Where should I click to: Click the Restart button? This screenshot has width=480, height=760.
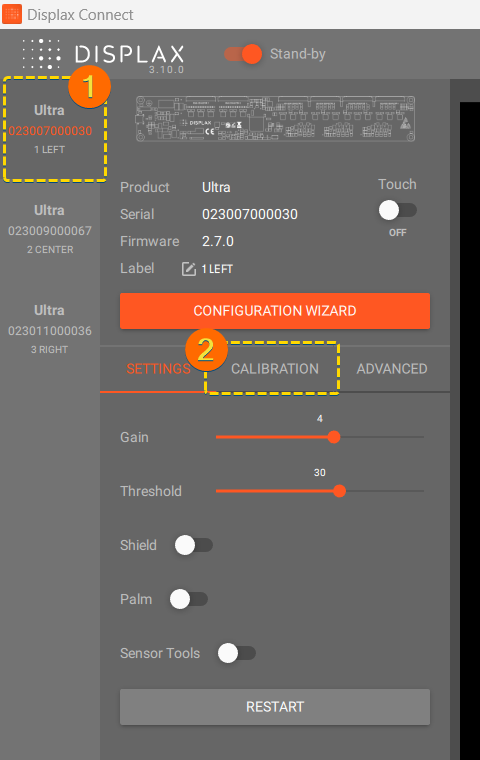[x=275, y=707]
